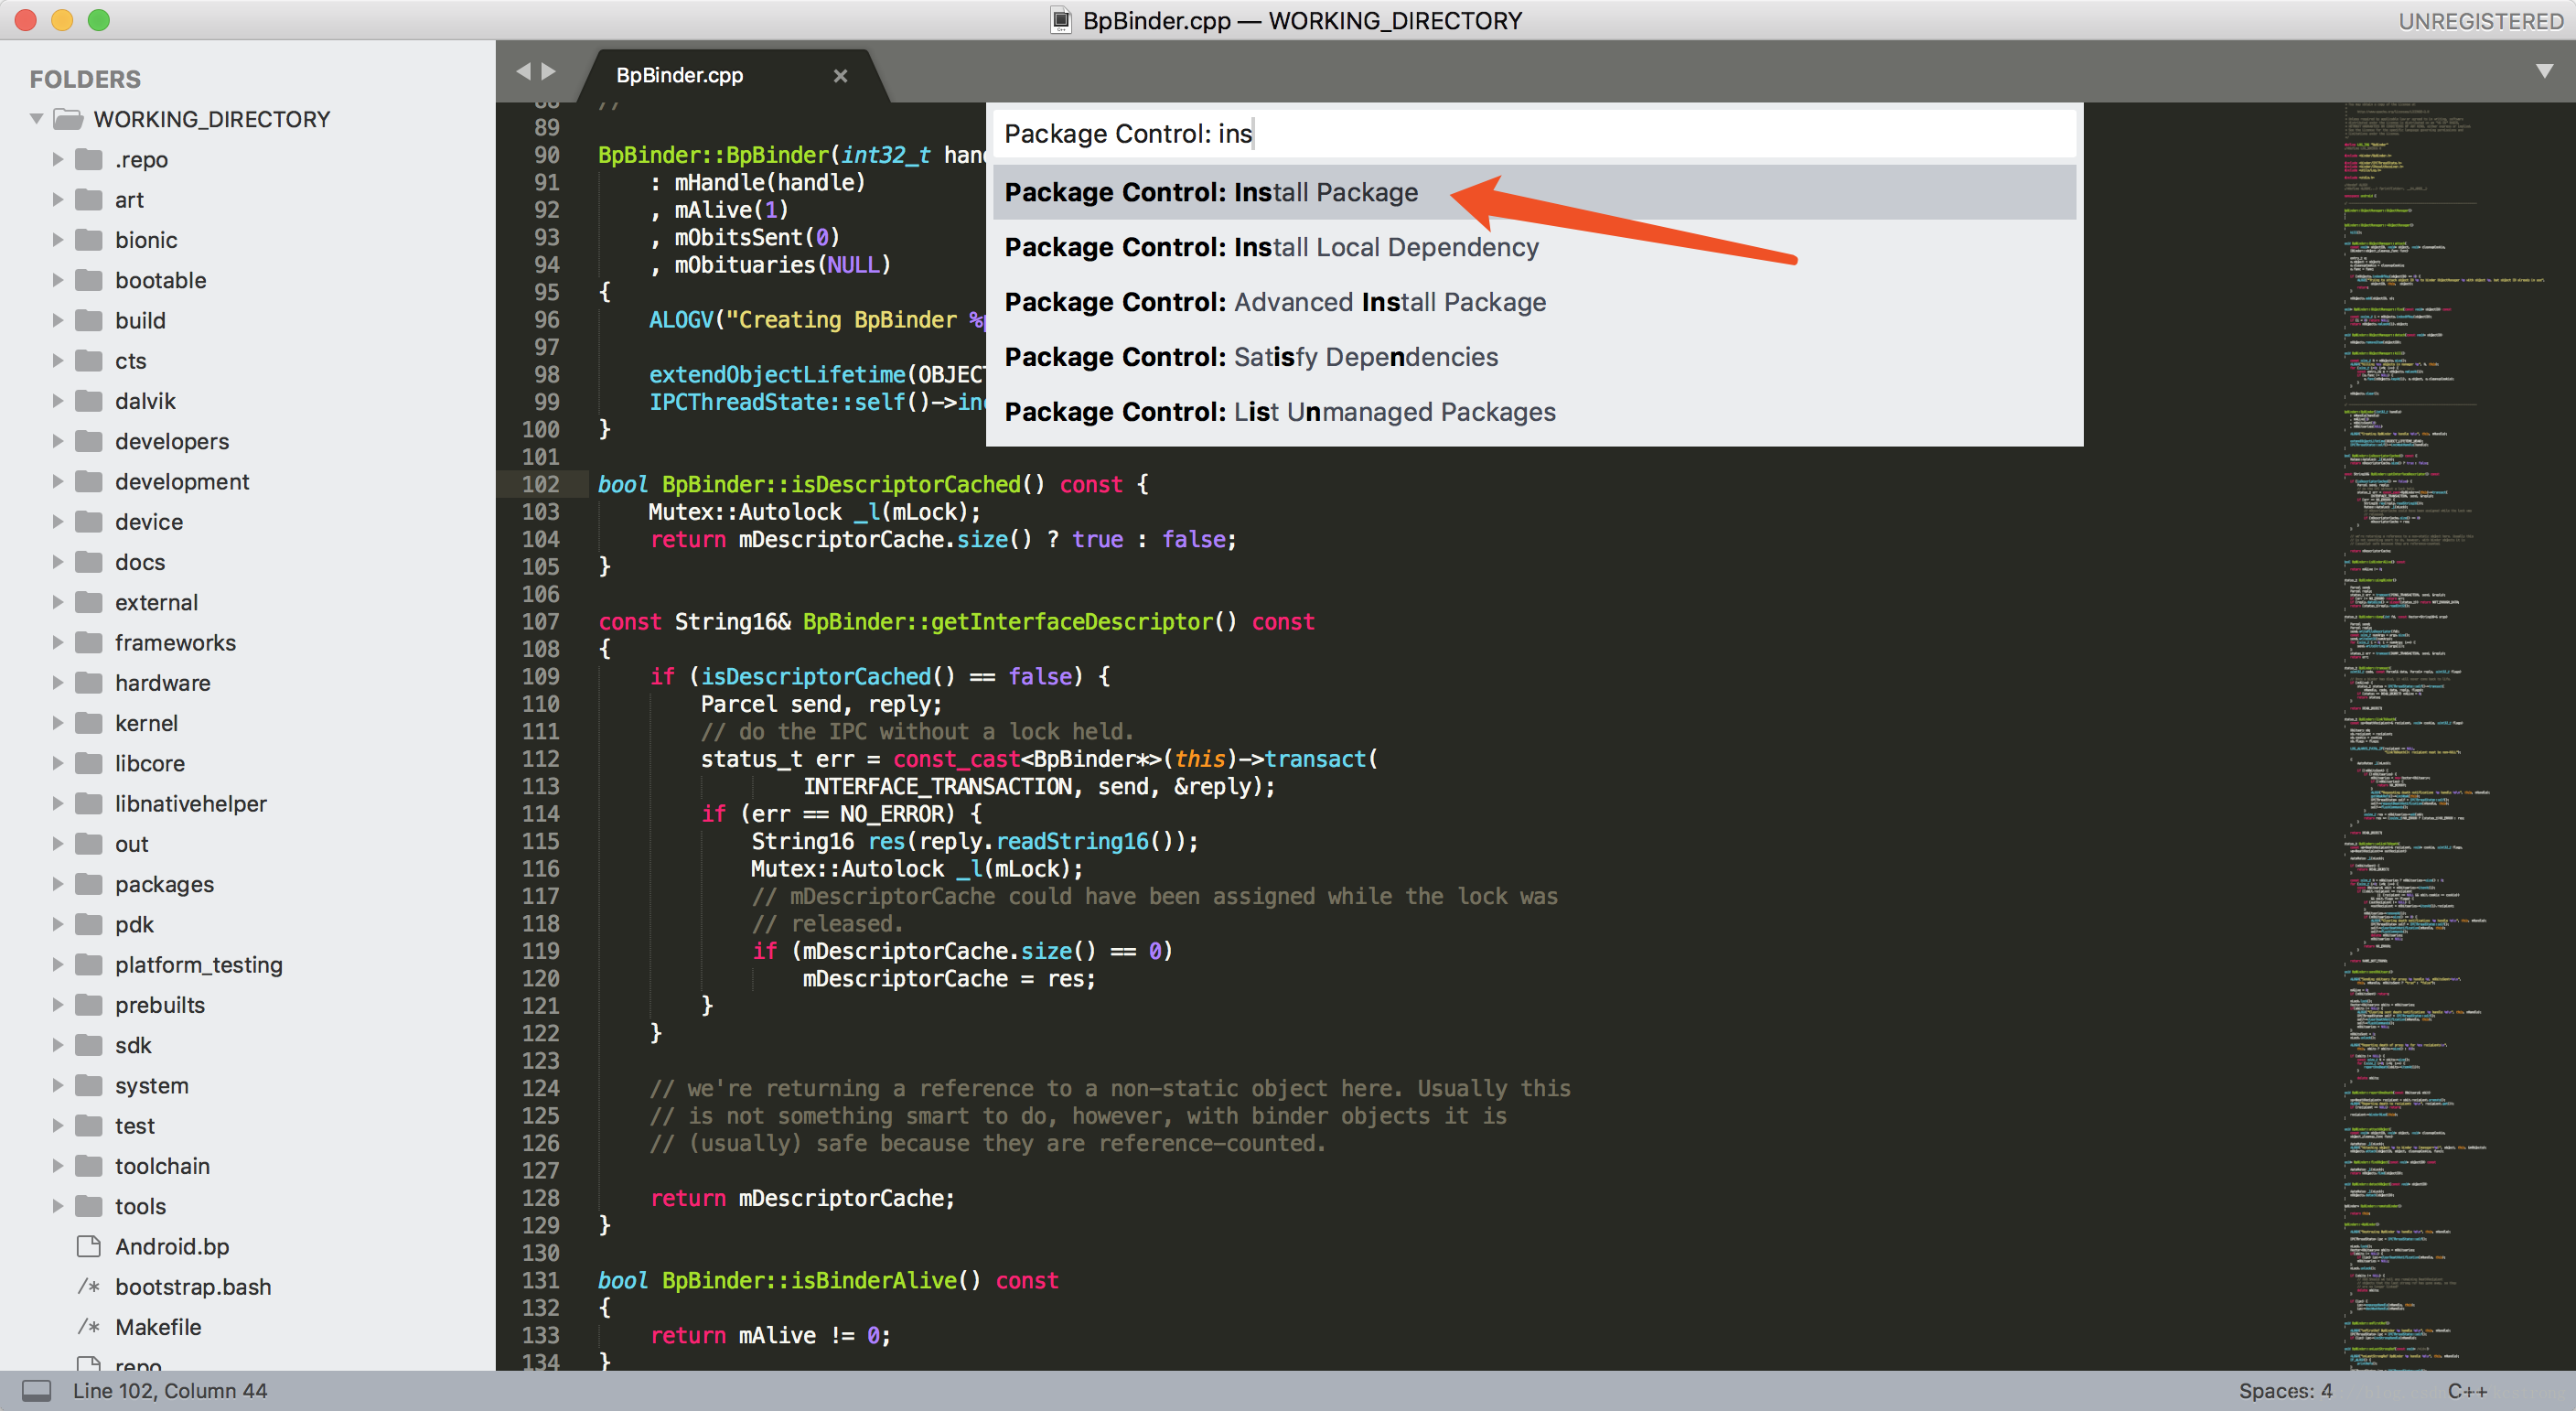Select List Unmanaged Packages command
This screenshot has height=1411, width=2576.
coord(1280,412)
